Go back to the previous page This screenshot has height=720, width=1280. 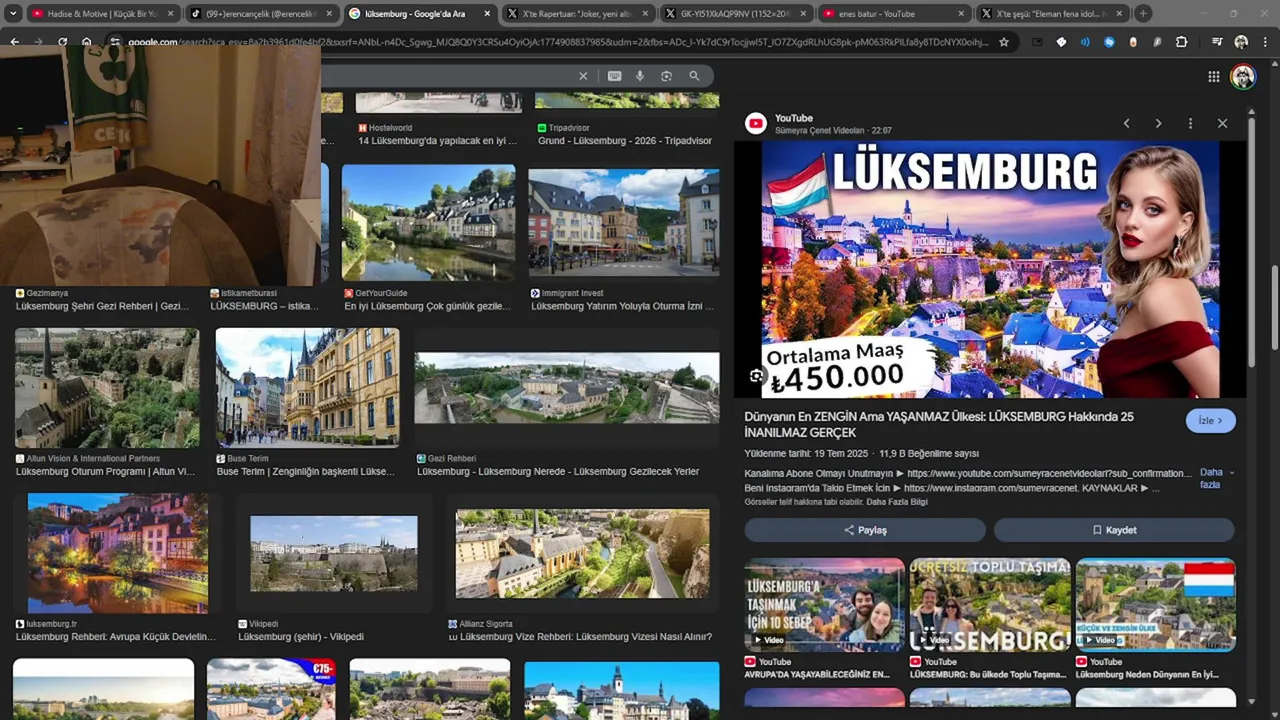tap(14, 42)
